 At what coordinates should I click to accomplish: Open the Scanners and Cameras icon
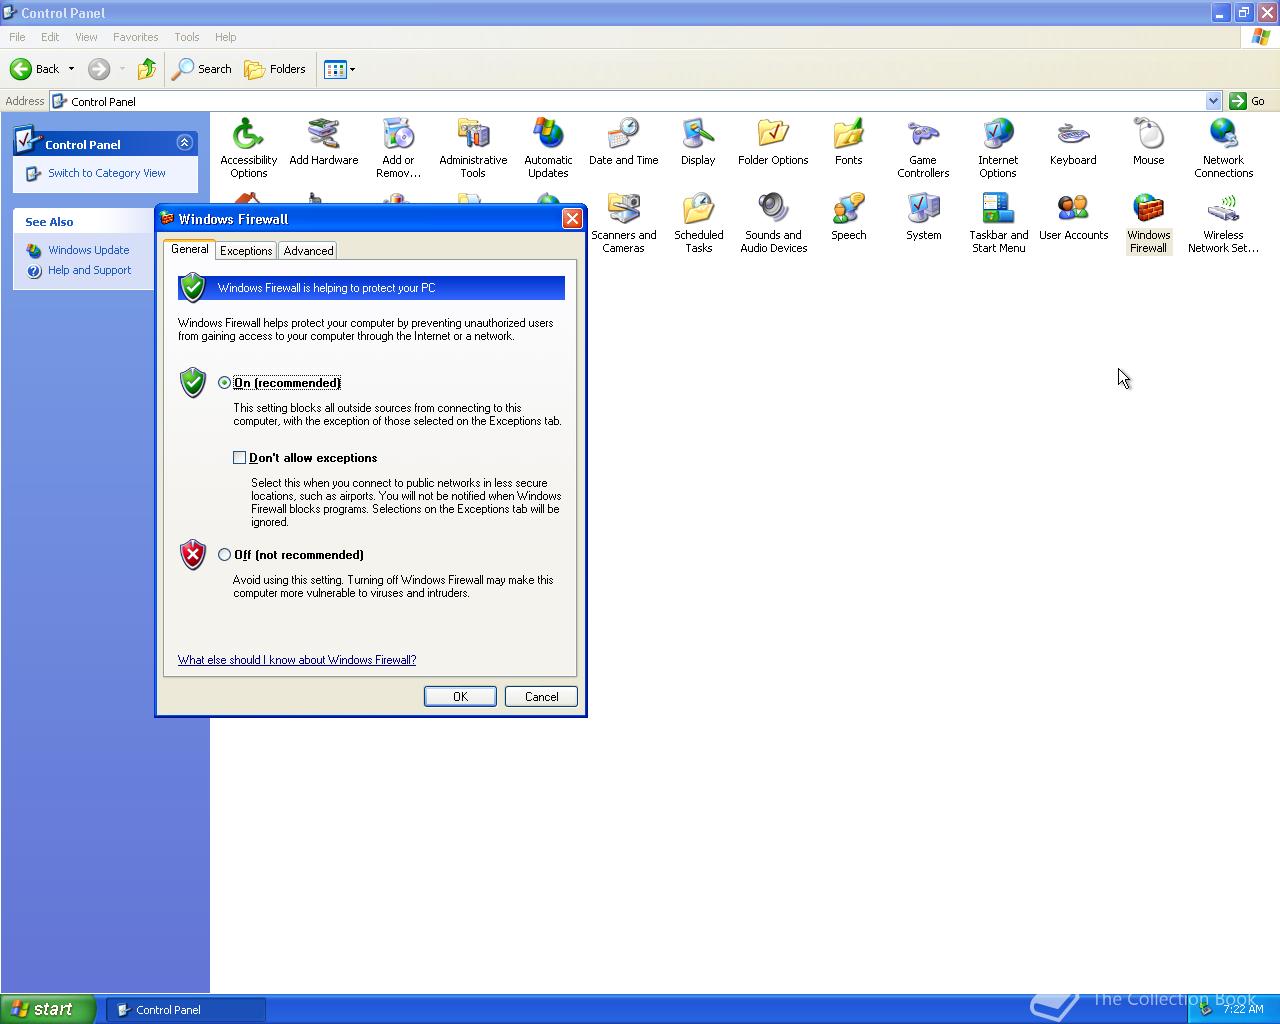click(x=623, y=222)
